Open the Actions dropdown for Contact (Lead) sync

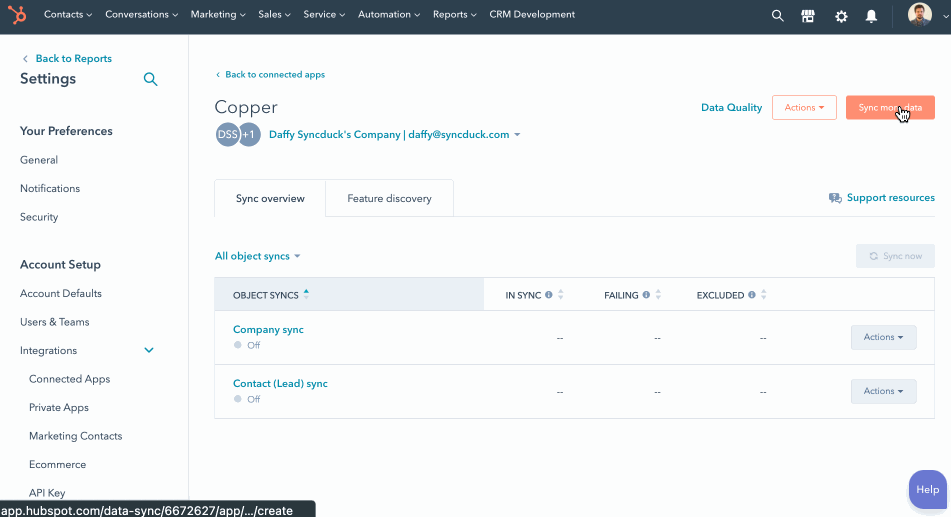tap(883, 391)
